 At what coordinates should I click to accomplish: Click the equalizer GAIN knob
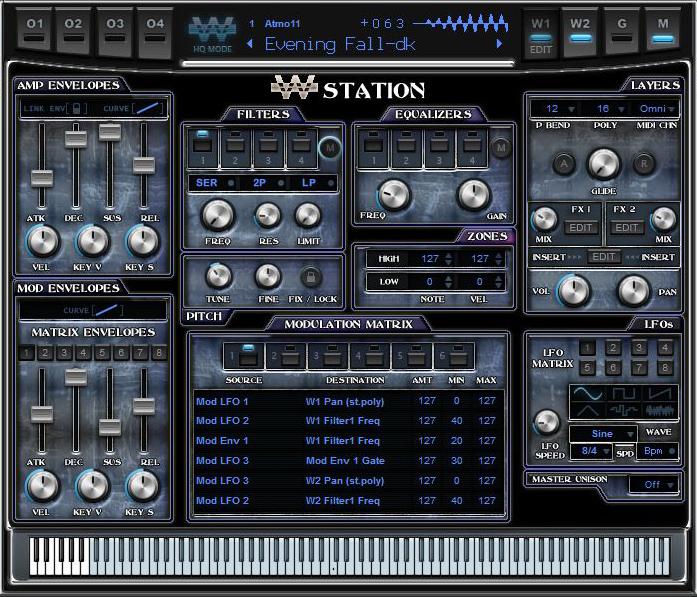pyautogui.click(x=474, y=195)
